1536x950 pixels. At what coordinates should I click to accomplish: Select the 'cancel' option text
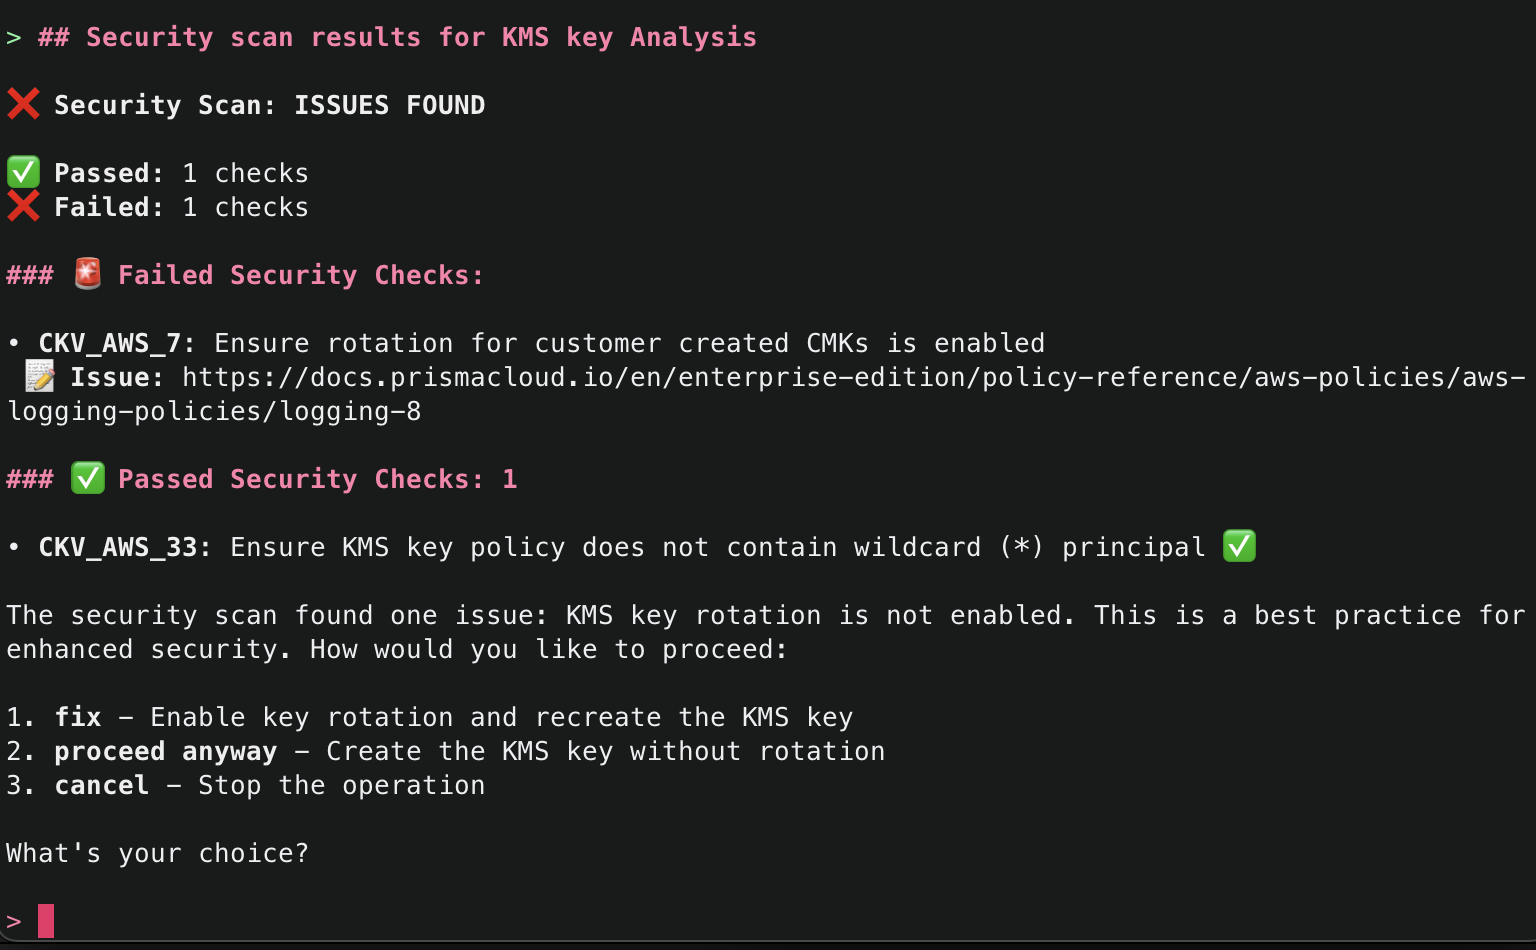pos(101,785)
